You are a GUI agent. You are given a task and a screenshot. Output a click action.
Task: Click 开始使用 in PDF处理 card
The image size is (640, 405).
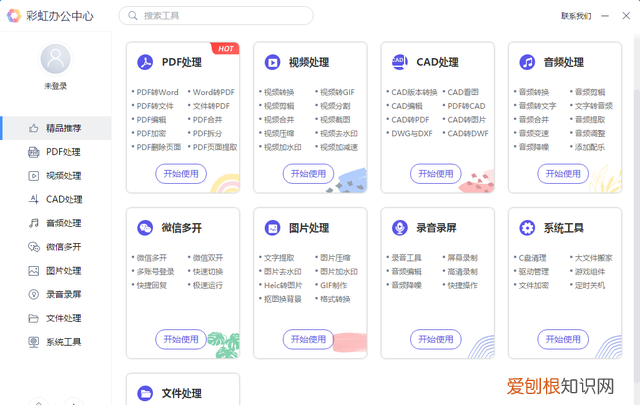[181, 174]
